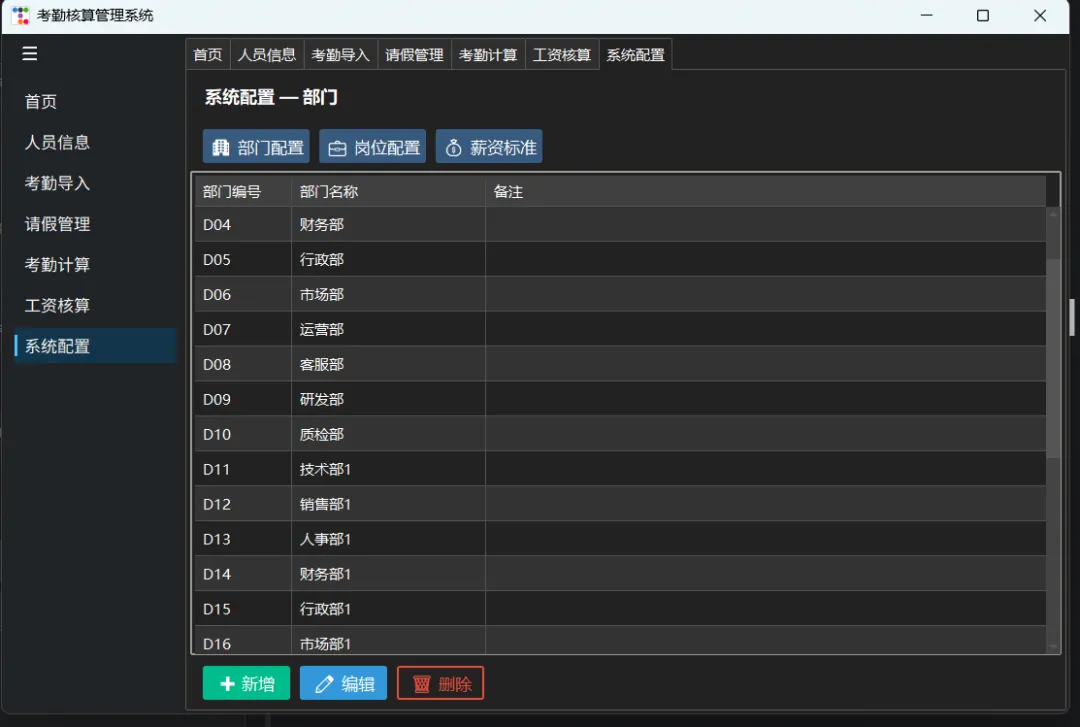Click the pencil icon on 编辑 button
Viewport: 1080px width, 727px height.
click(324, 684)
